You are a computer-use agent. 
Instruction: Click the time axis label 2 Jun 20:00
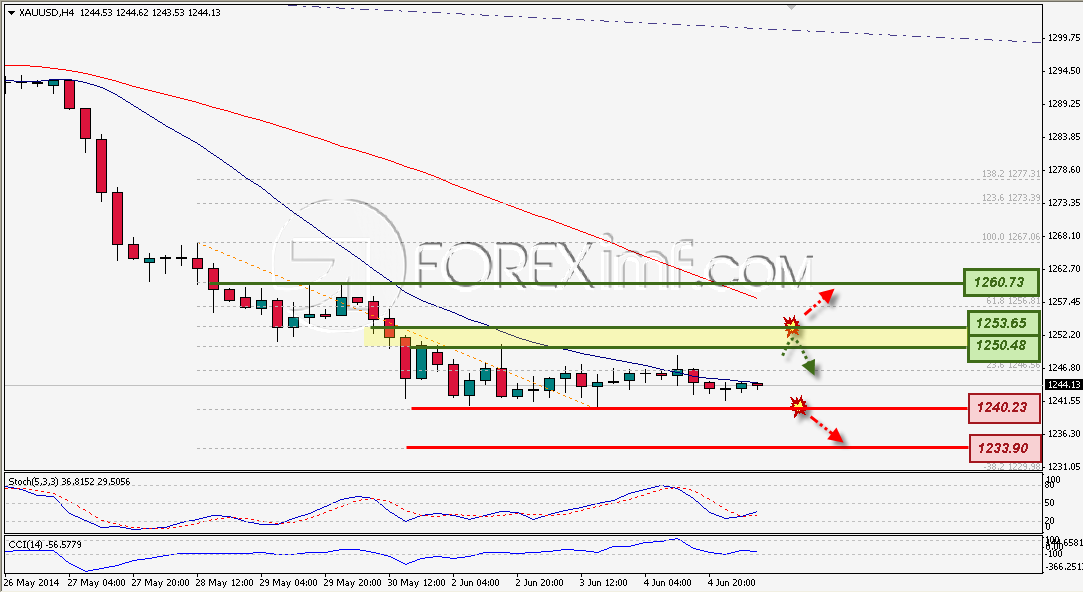point(540,583)
